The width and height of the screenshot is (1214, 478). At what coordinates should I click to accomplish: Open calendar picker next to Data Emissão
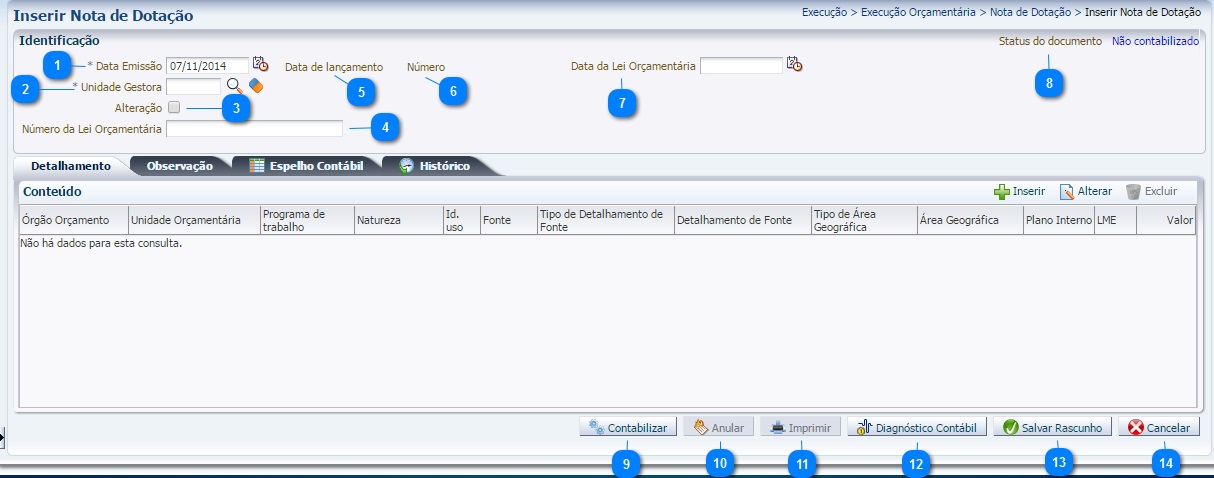(260, 64)
